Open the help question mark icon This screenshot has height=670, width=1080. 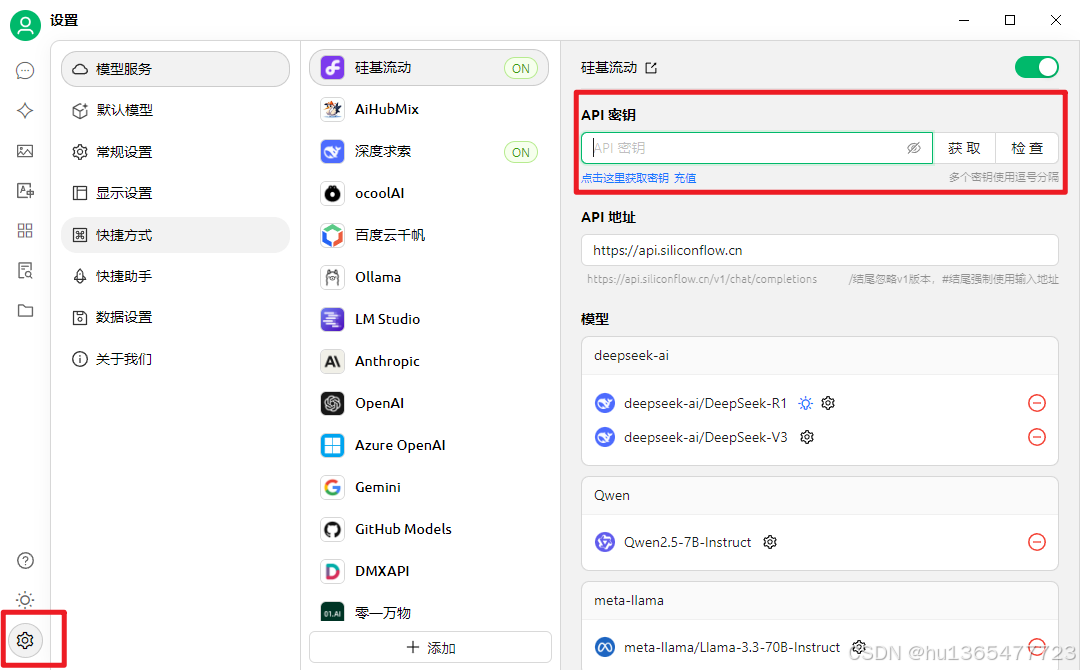click(x=25, y=561)
